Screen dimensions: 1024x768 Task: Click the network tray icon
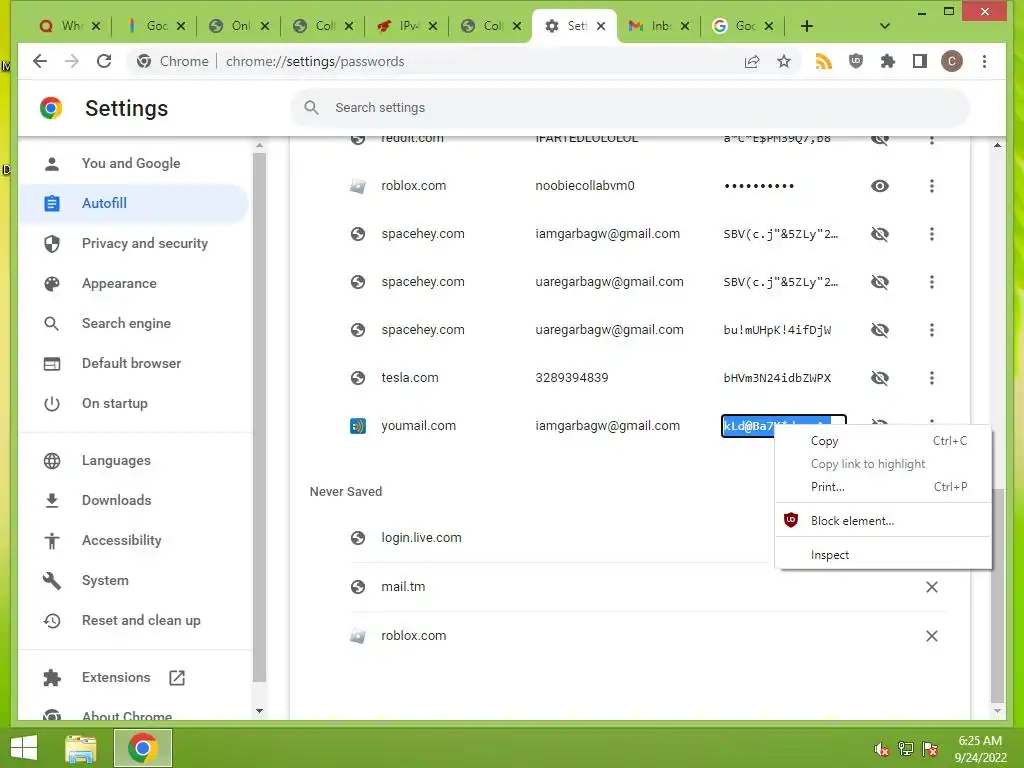point(906,749)
